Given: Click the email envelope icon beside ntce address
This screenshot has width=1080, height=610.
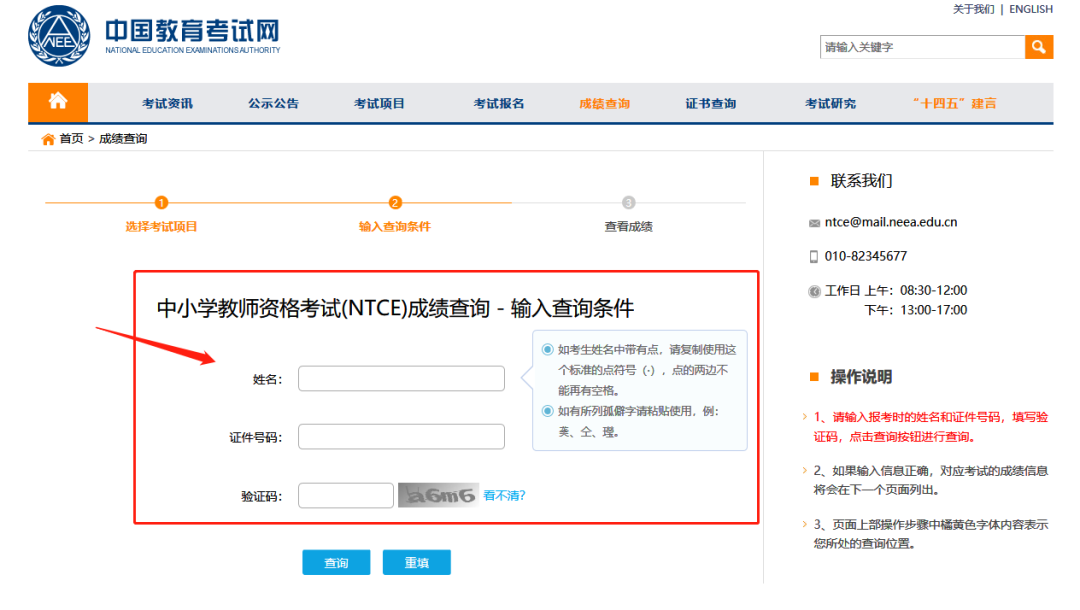Looking at the screenshot, I should click(814, 223).
